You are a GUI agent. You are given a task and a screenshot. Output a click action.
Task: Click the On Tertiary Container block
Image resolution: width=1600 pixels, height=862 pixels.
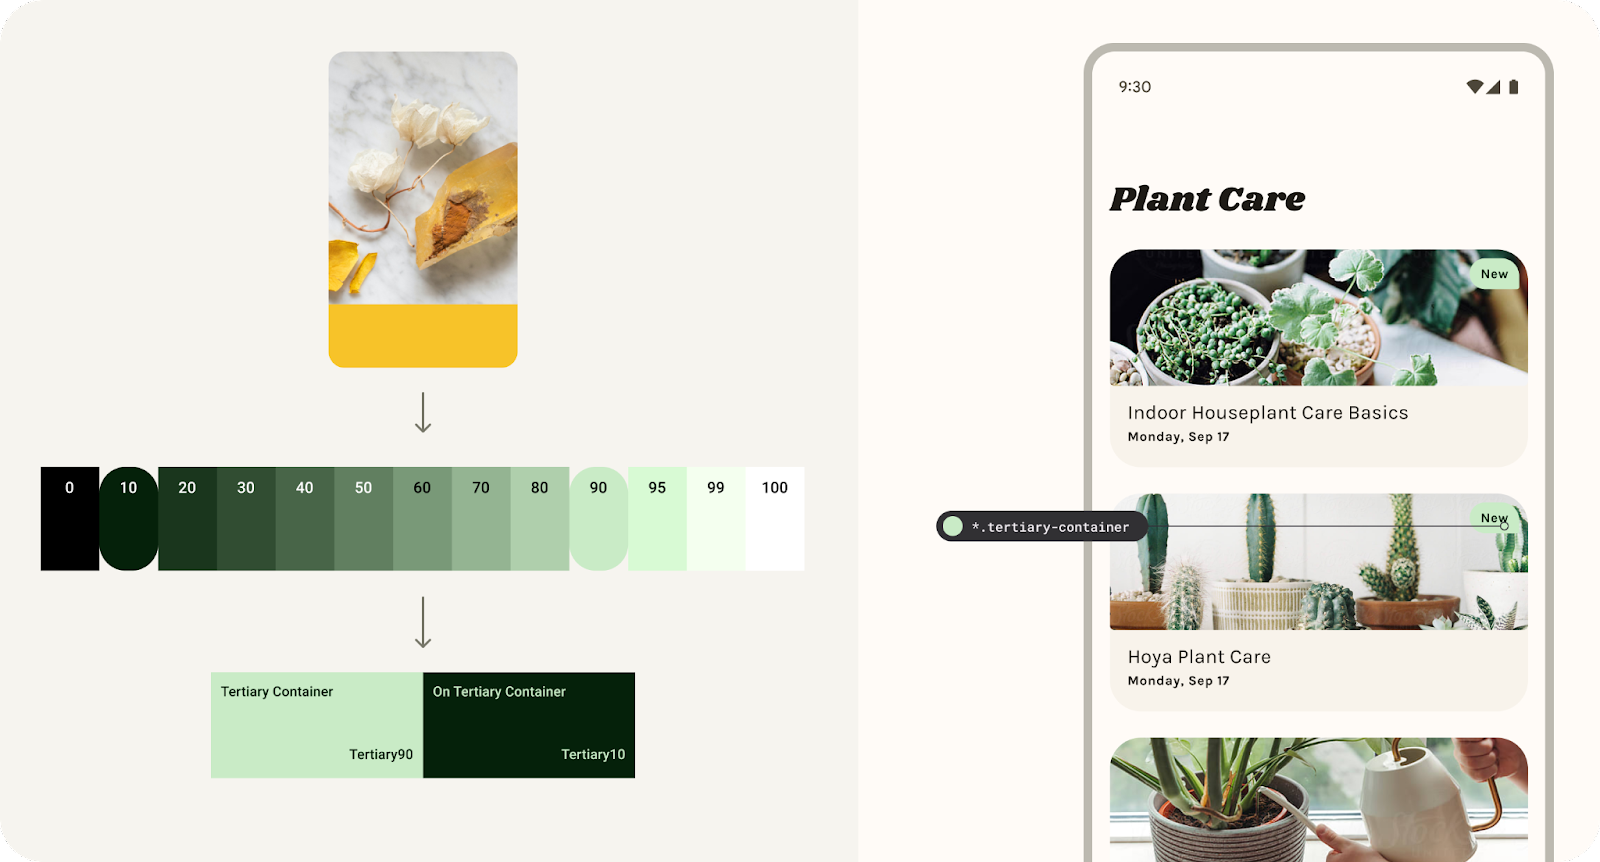coord(529,725)
